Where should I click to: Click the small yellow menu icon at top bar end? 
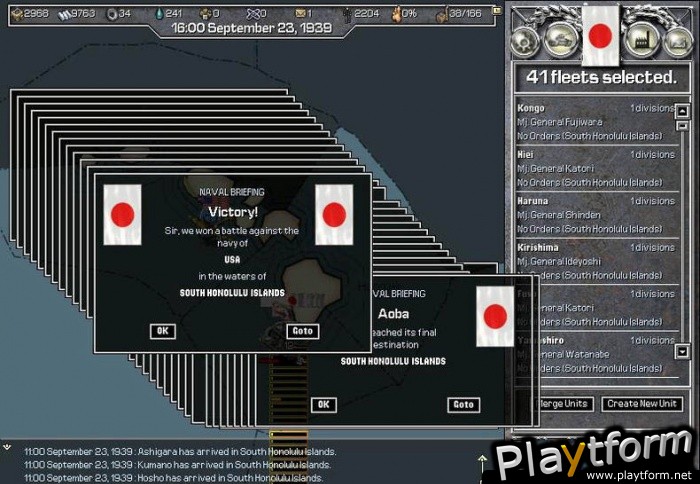(x=496, y=10)
